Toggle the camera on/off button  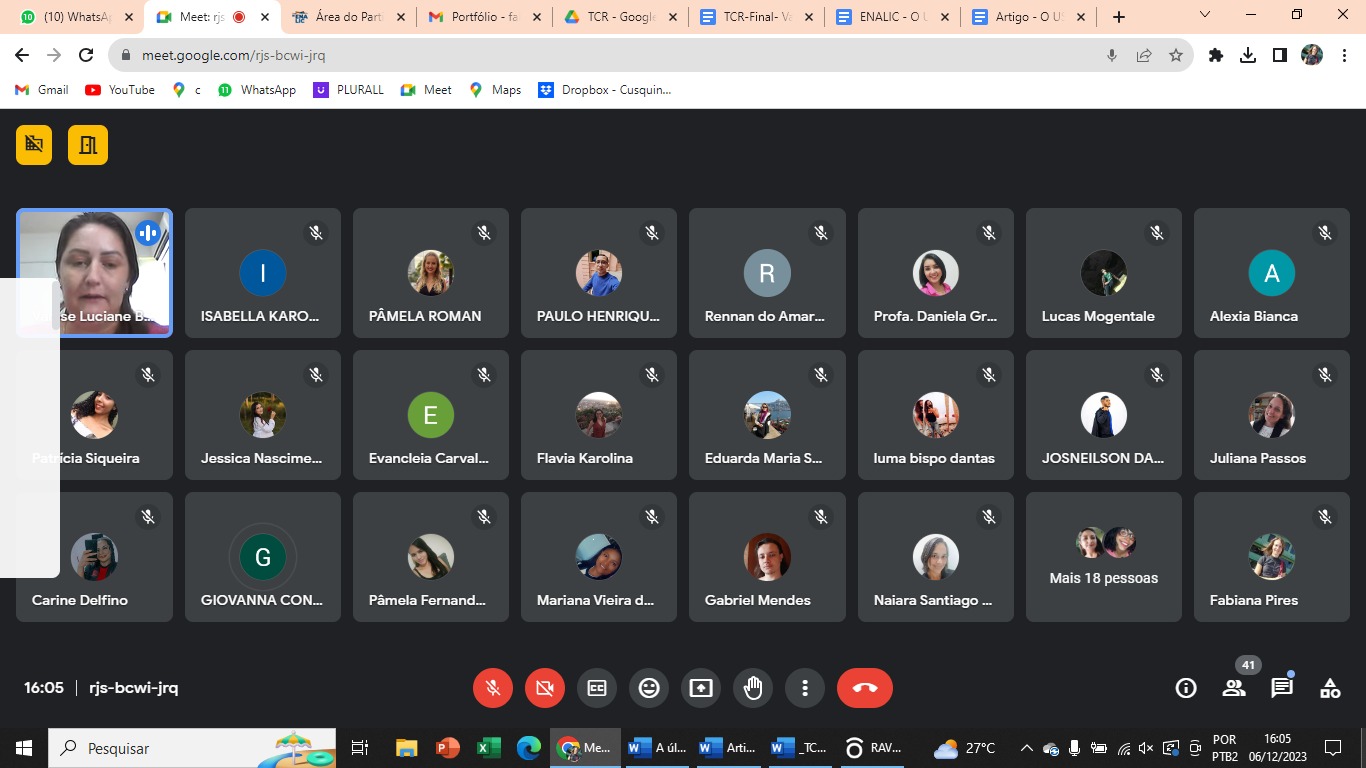pyautogui.click(x=545, y=688)
